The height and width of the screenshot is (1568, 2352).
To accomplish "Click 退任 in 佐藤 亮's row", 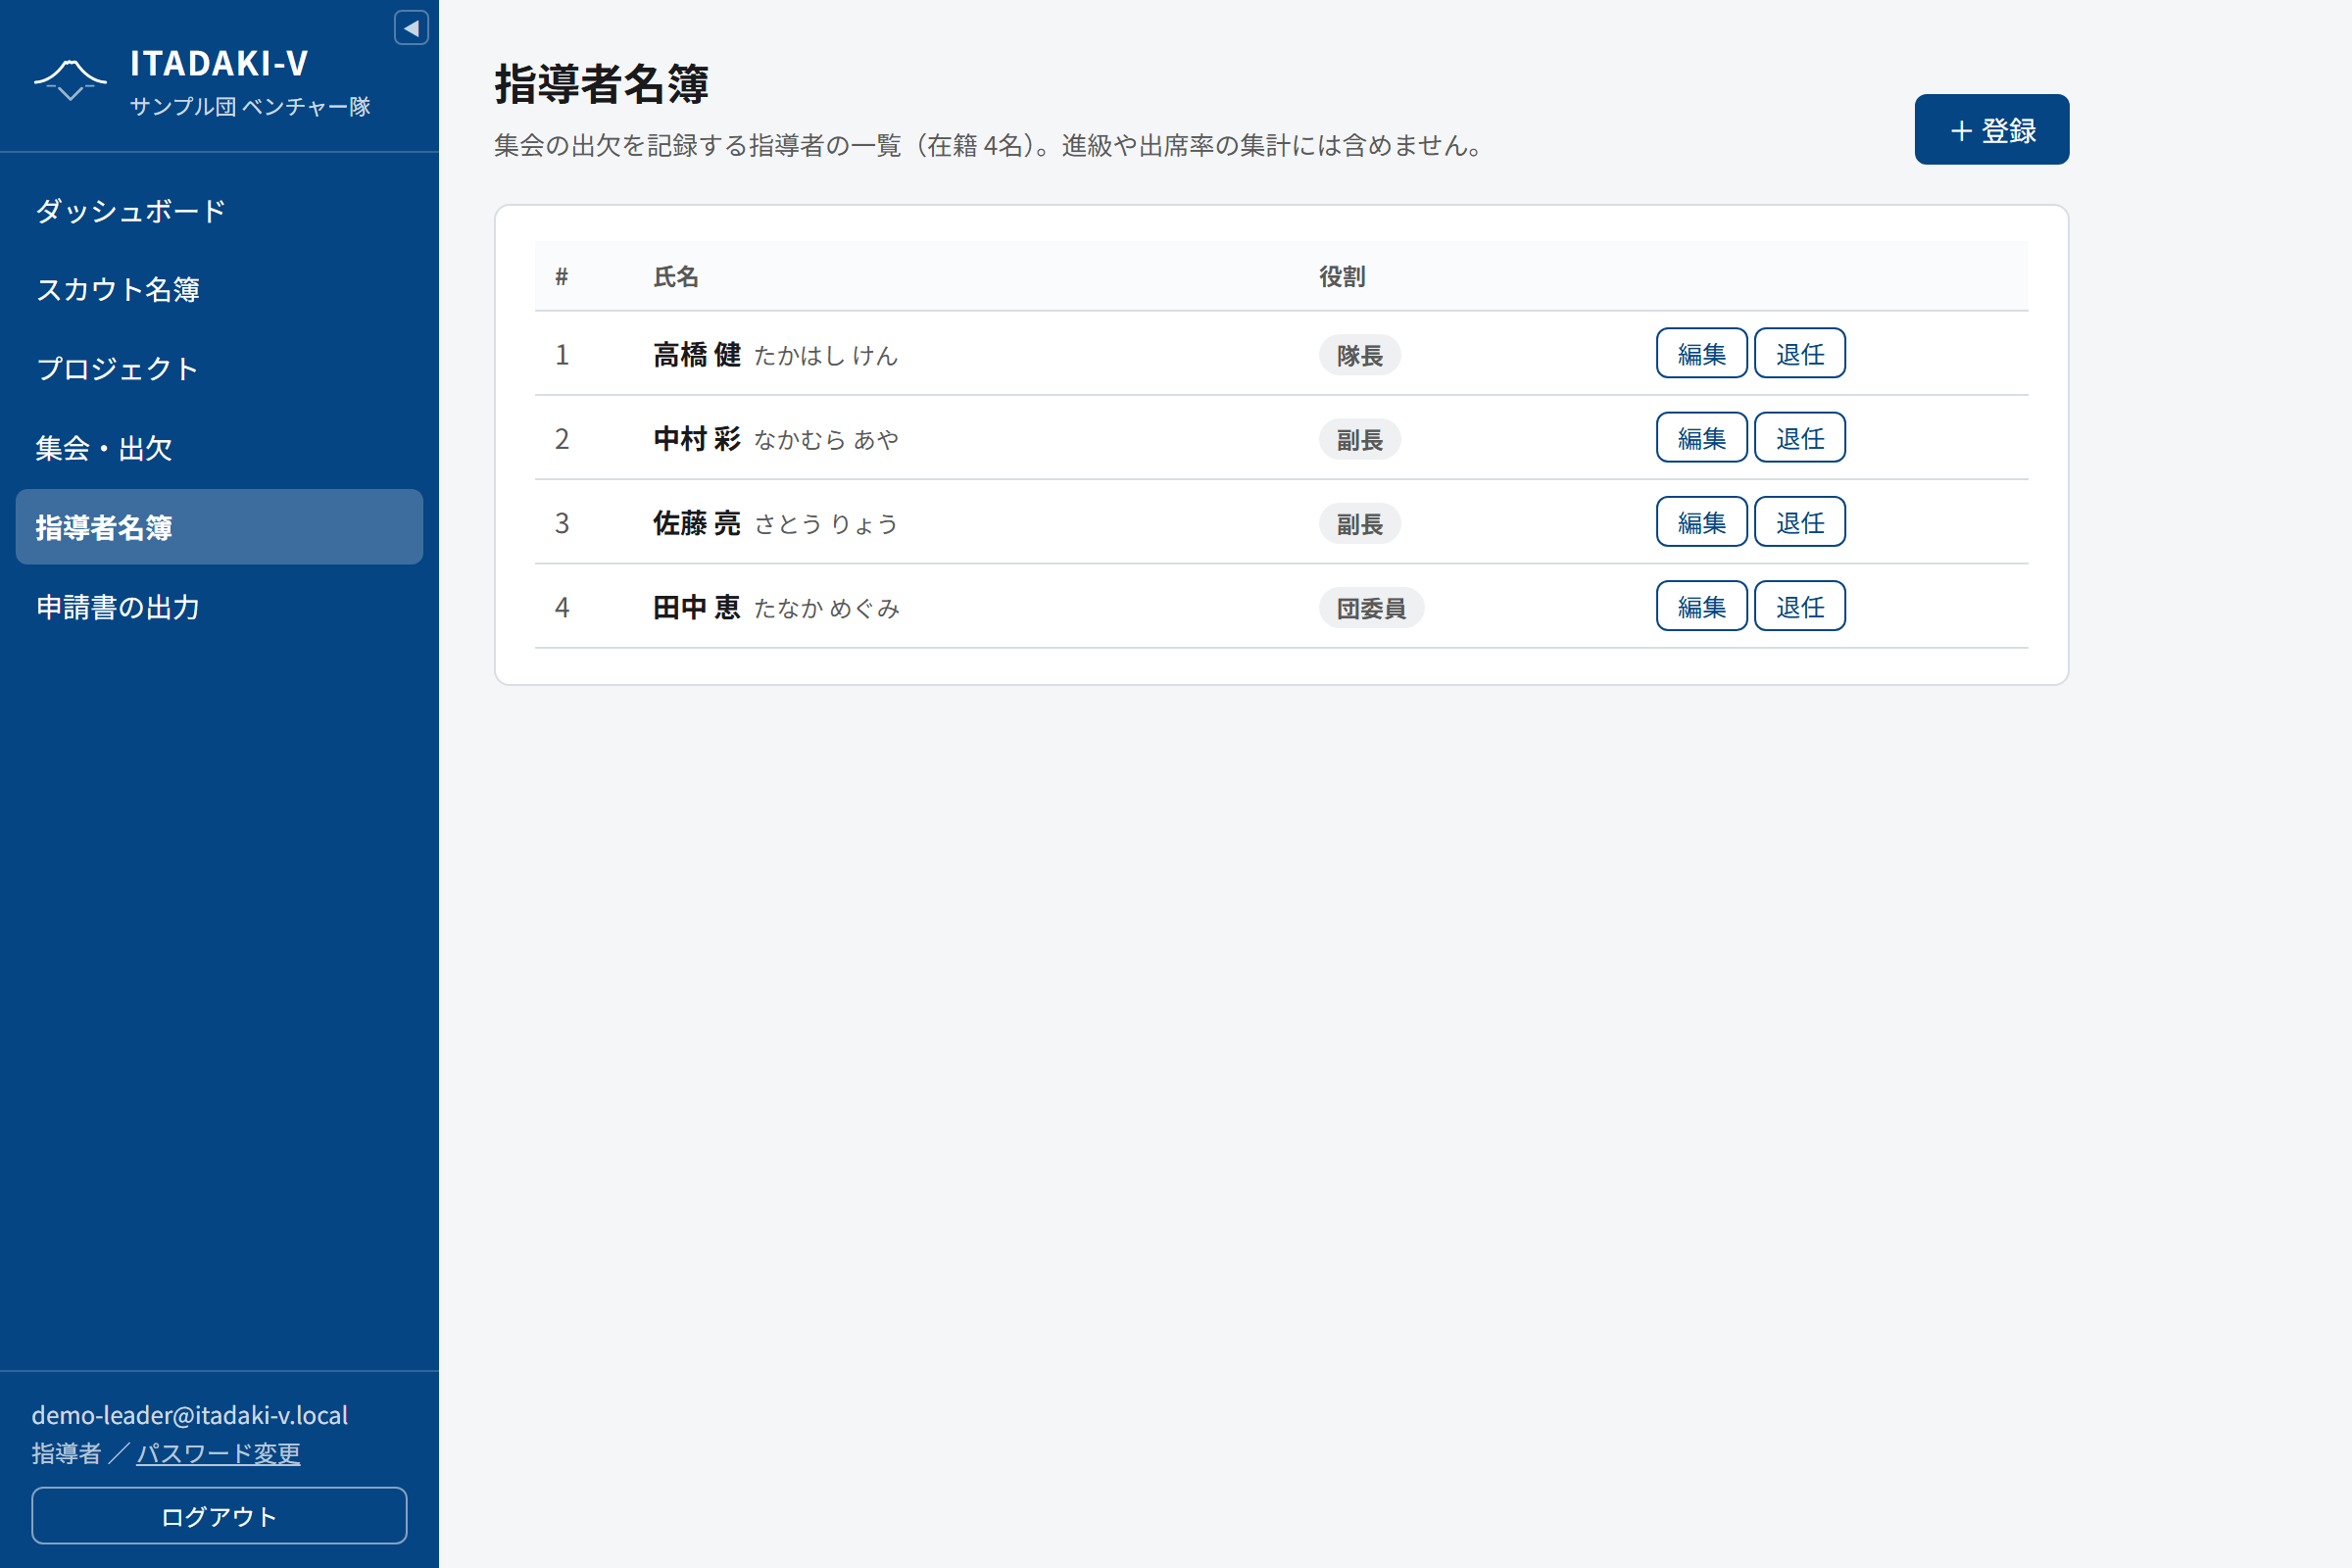I will tap(1799, 522).
